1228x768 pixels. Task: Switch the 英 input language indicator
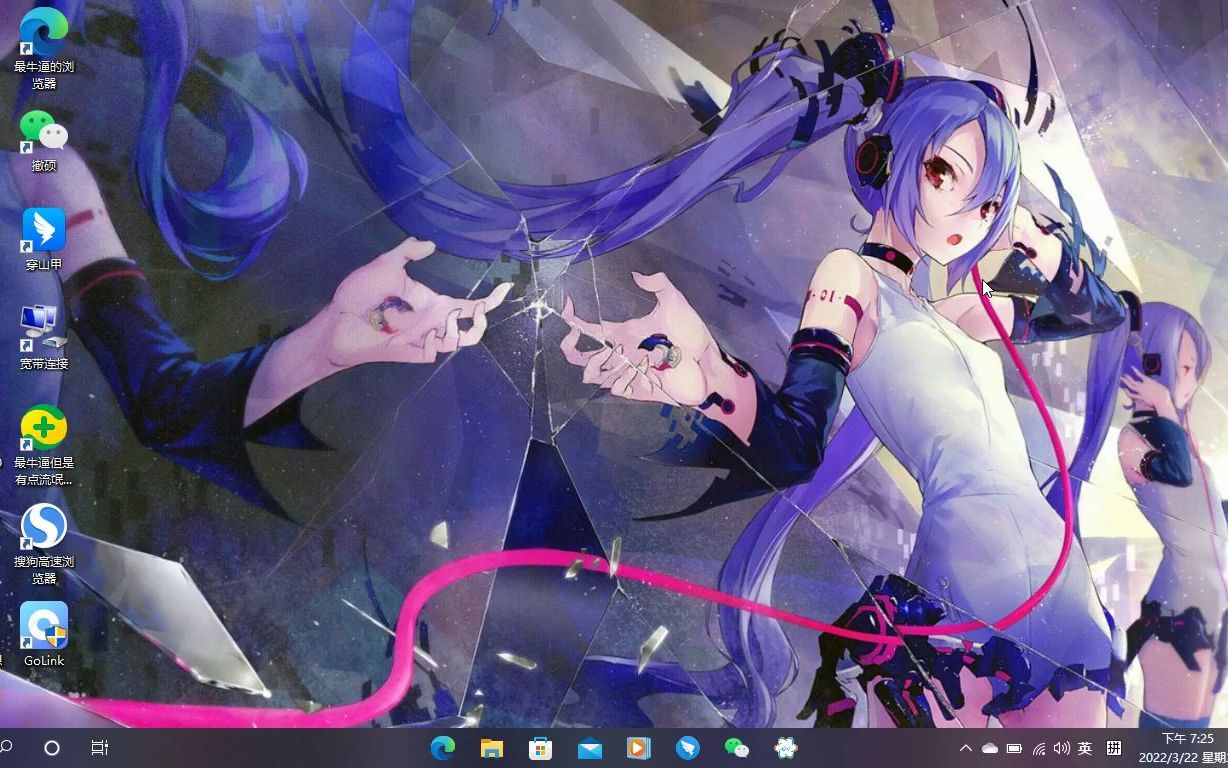tap(1083, 747)
